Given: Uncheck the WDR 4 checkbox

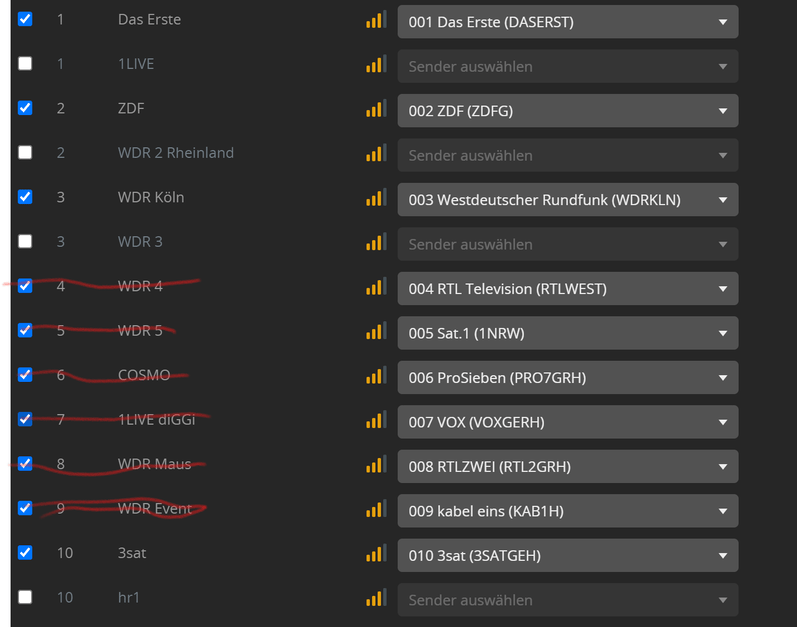Looking at the screenshot, I should point(25,286).
